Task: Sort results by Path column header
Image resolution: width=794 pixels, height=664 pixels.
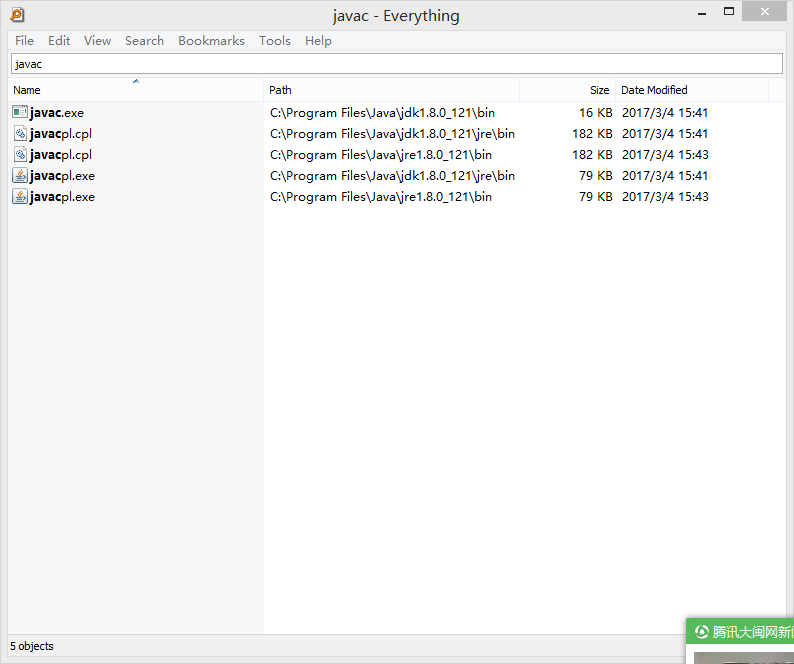Action: click(391, 90)
